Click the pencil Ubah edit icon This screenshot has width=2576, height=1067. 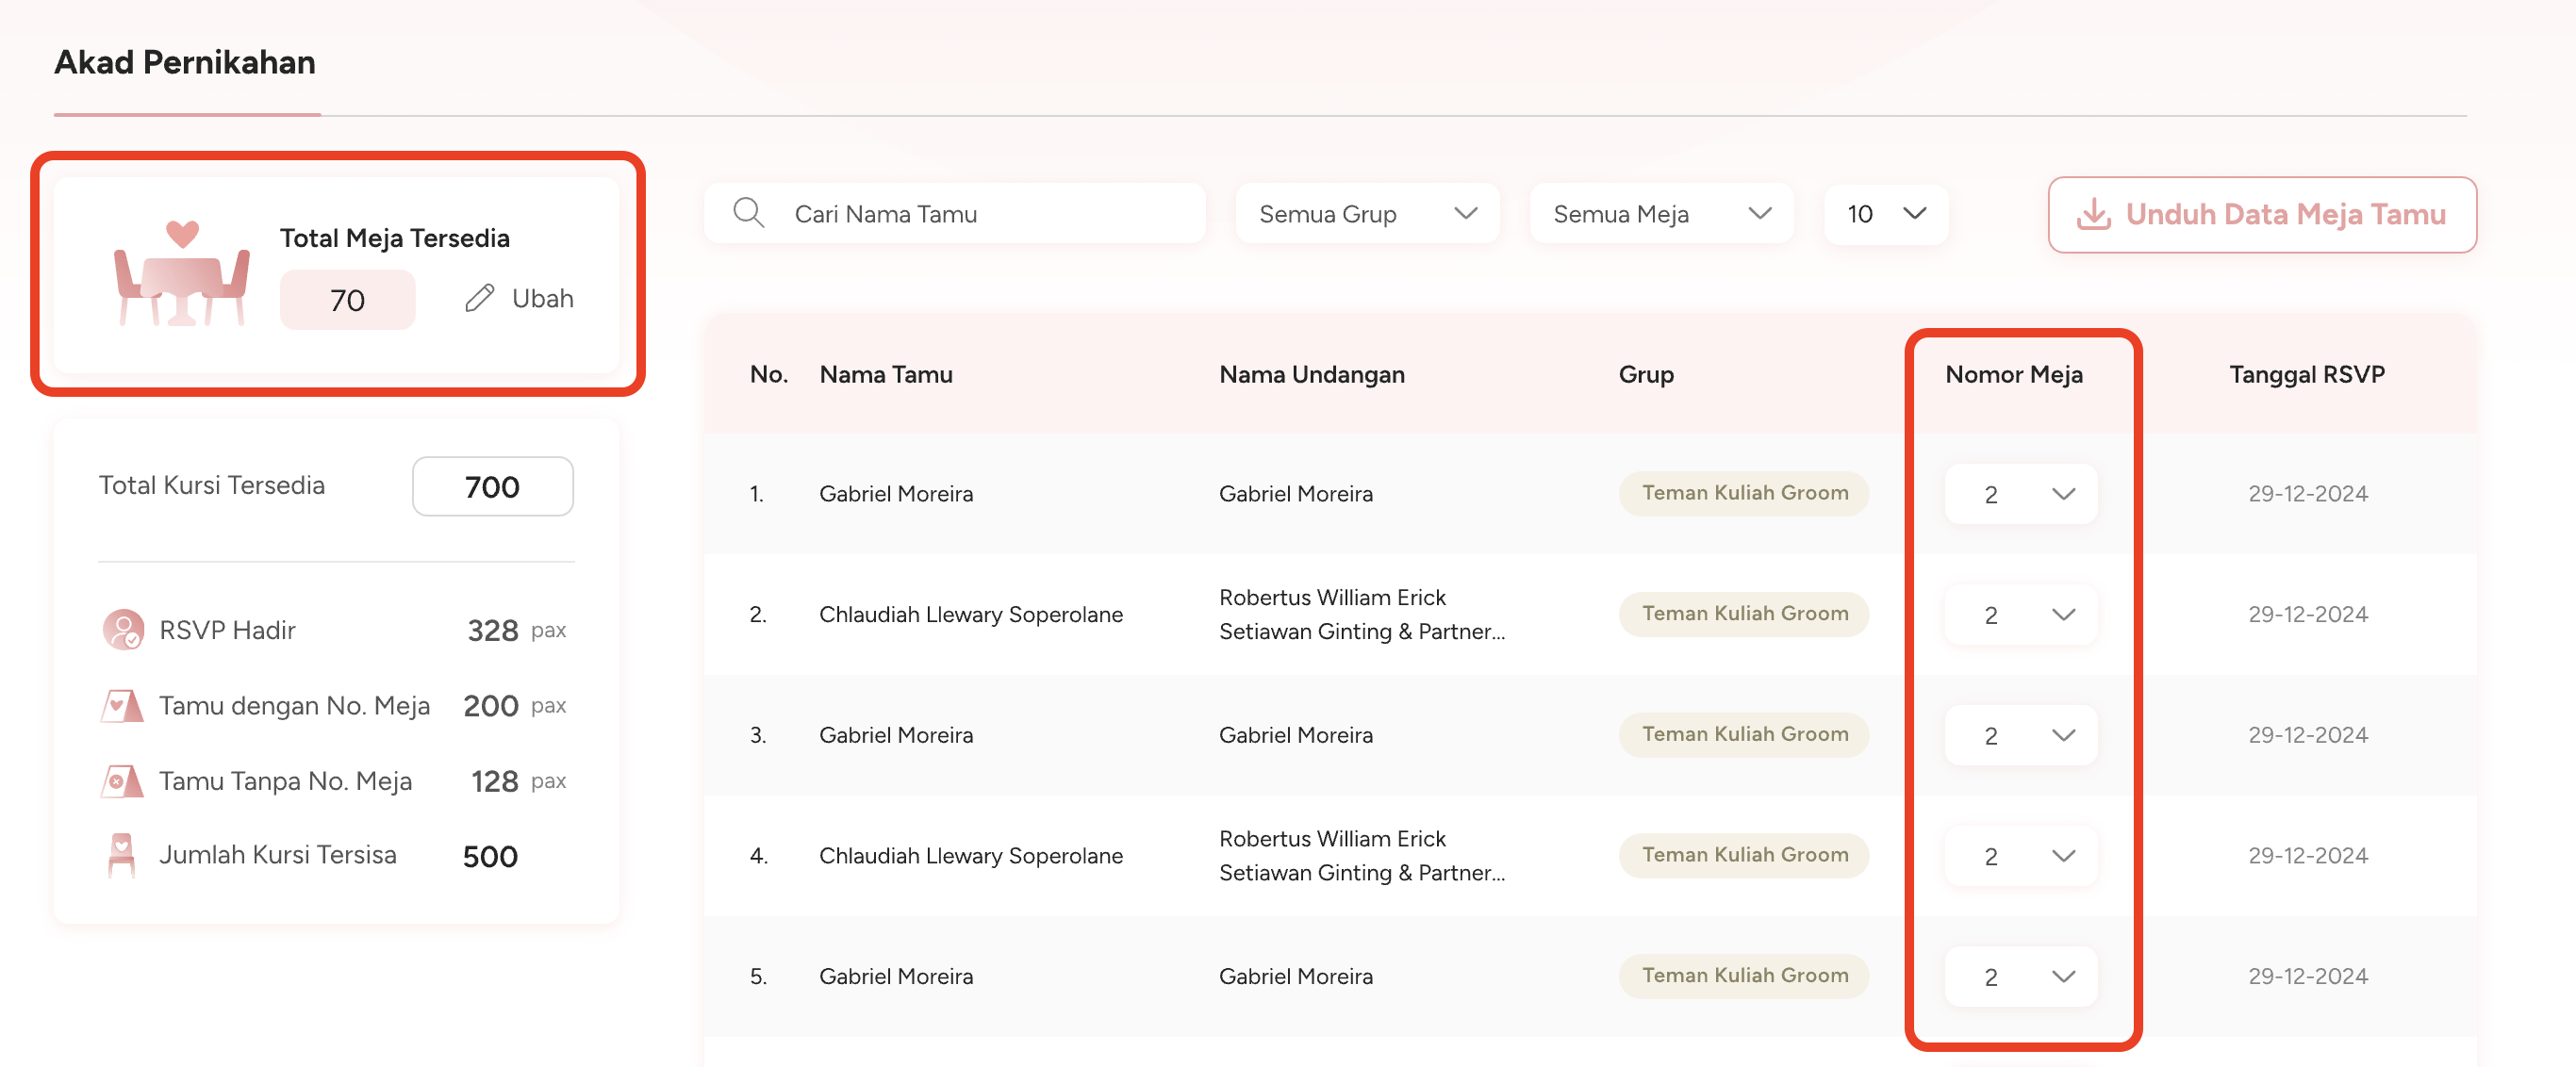pos(480,298)
